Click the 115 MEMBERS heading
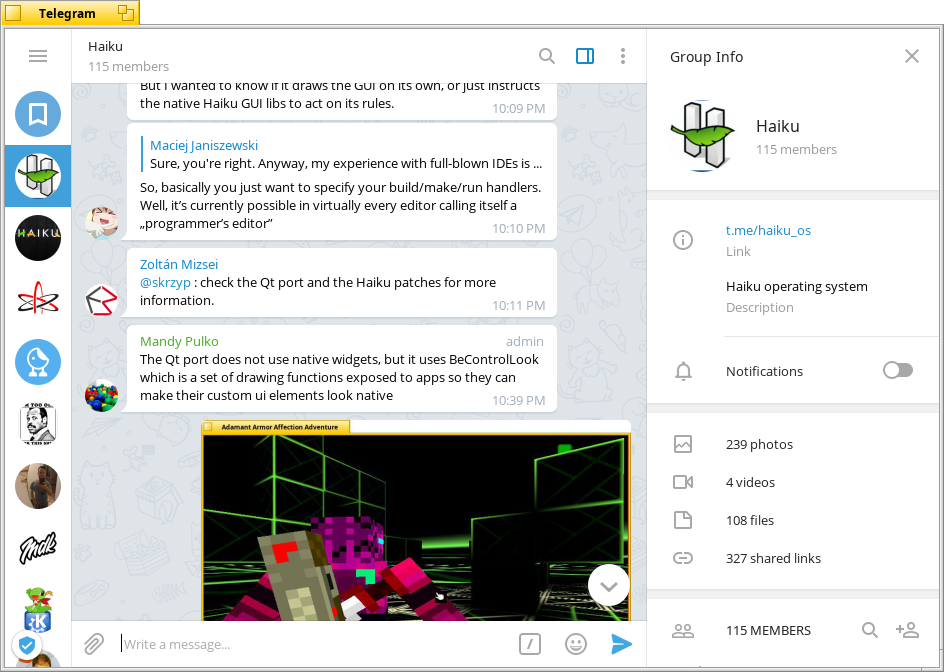The height and width of the screenshot is (672, 944). [x=768, y=630]
